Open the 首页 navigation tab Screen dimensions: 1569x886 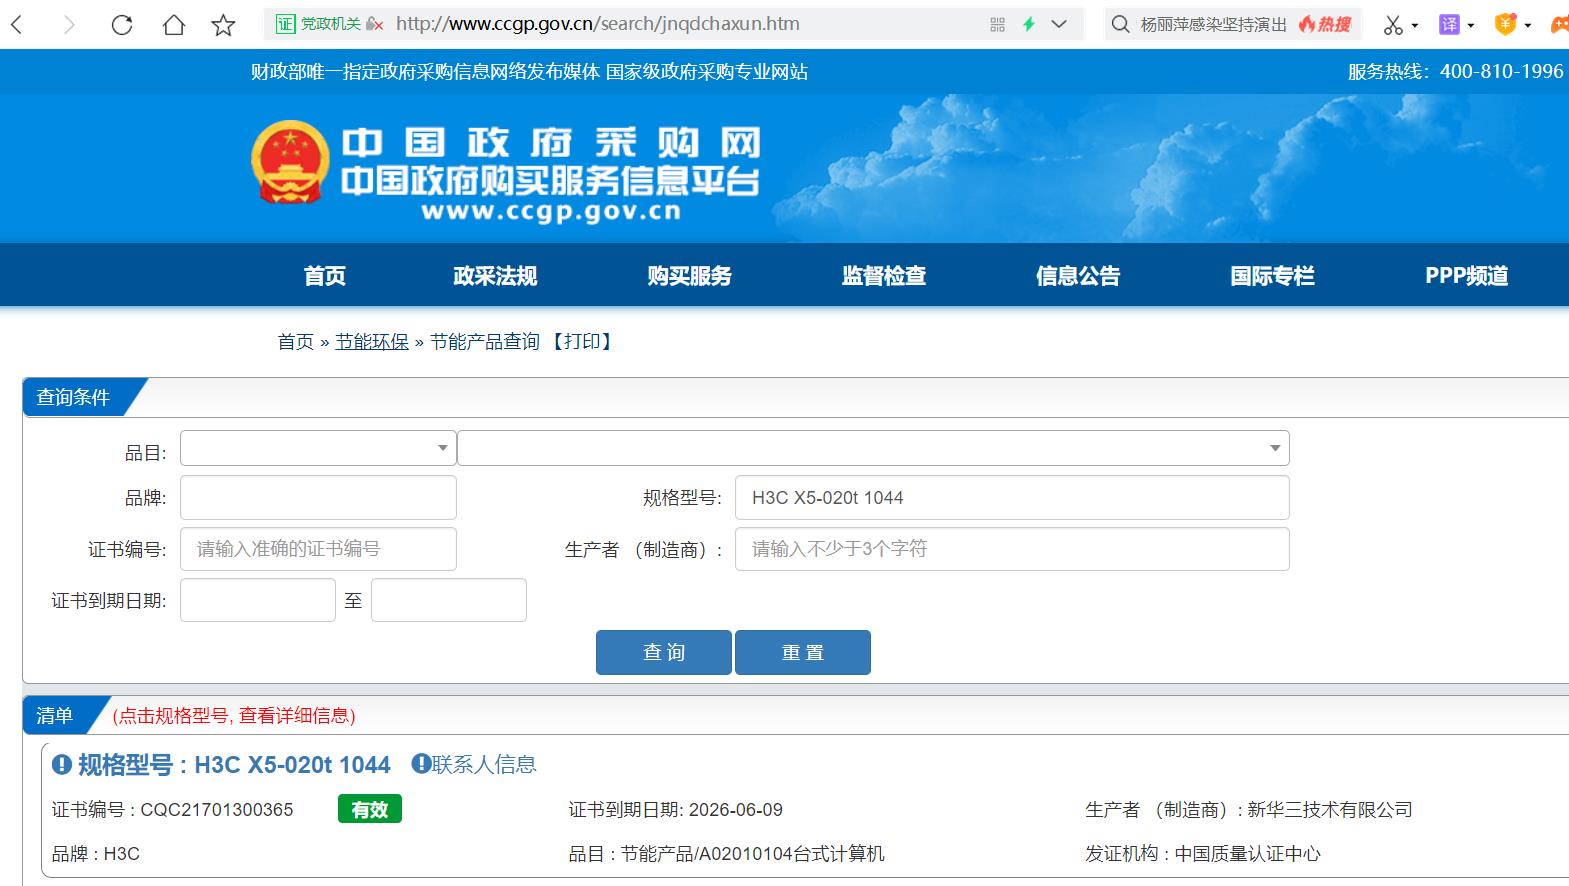325,276
